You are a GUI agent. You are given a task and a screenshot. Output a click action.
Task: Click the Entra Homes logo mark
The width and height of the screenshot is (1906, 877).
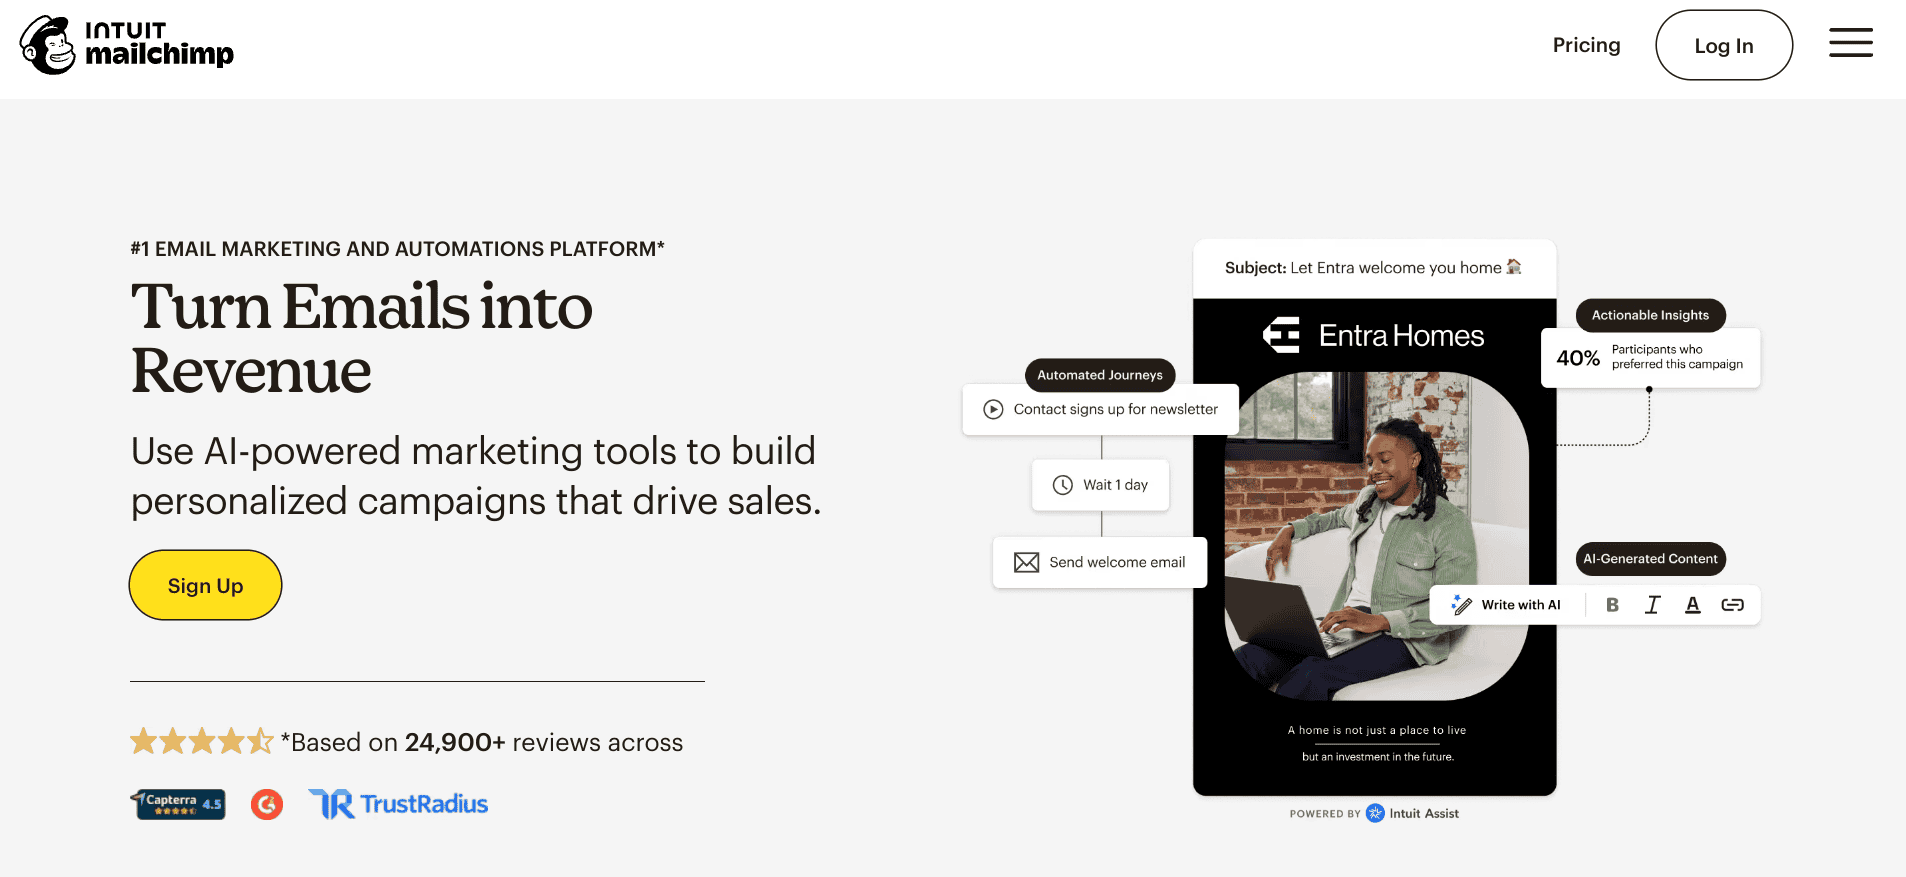pos(1281,335)
